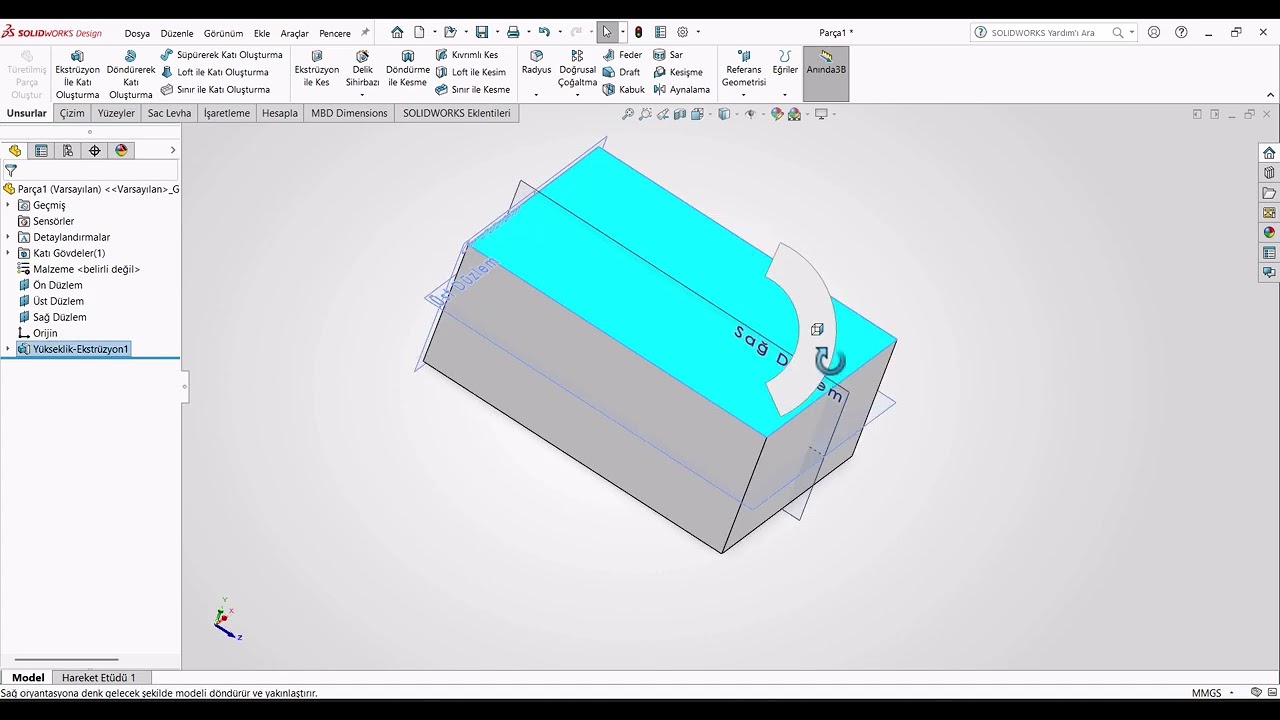The height and width of the screenshot is (720, 1280).
Task: Open the Araçlar menu
Action: [294, 33]
